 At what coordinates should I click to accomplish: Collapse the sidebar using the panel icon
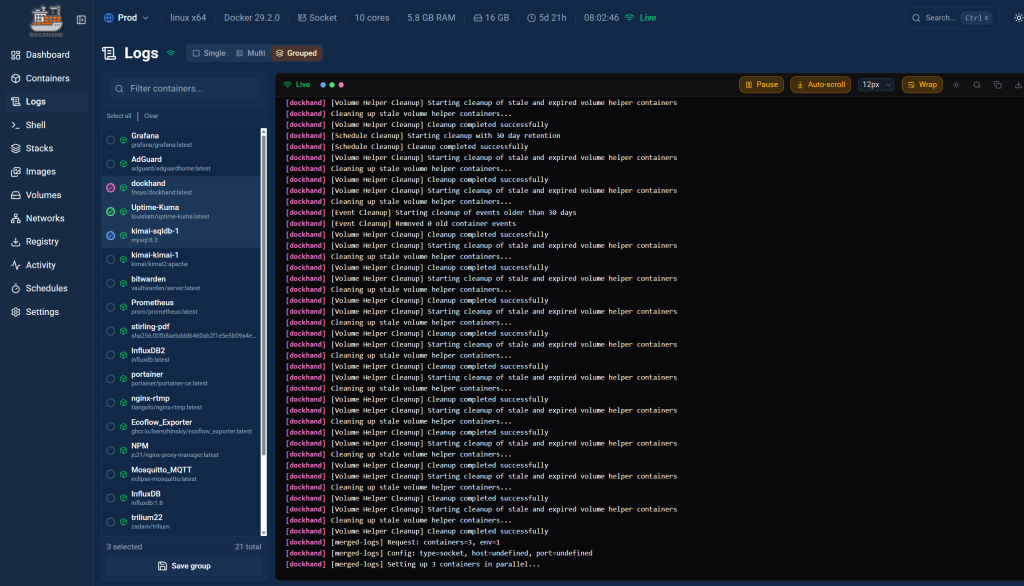[81, 19]
